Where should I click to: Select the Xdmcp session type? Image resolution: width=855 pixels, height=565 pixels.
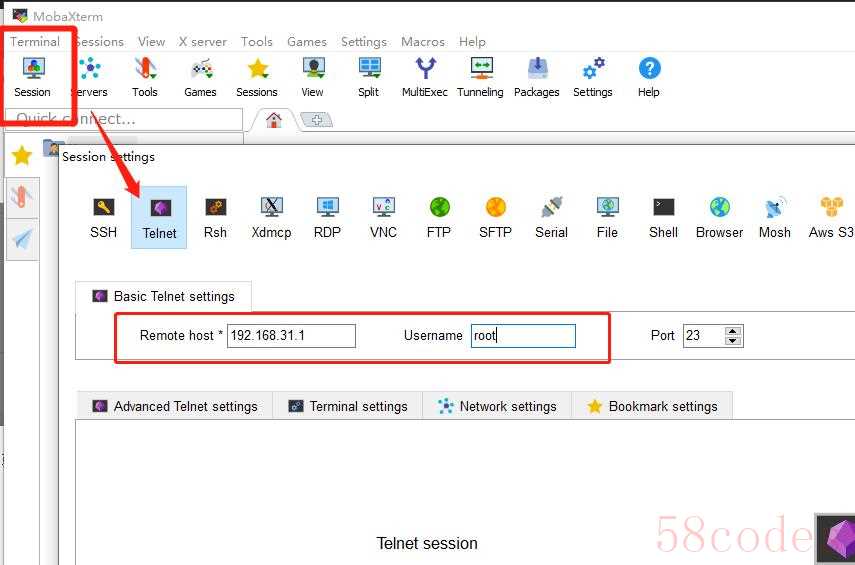272,218
